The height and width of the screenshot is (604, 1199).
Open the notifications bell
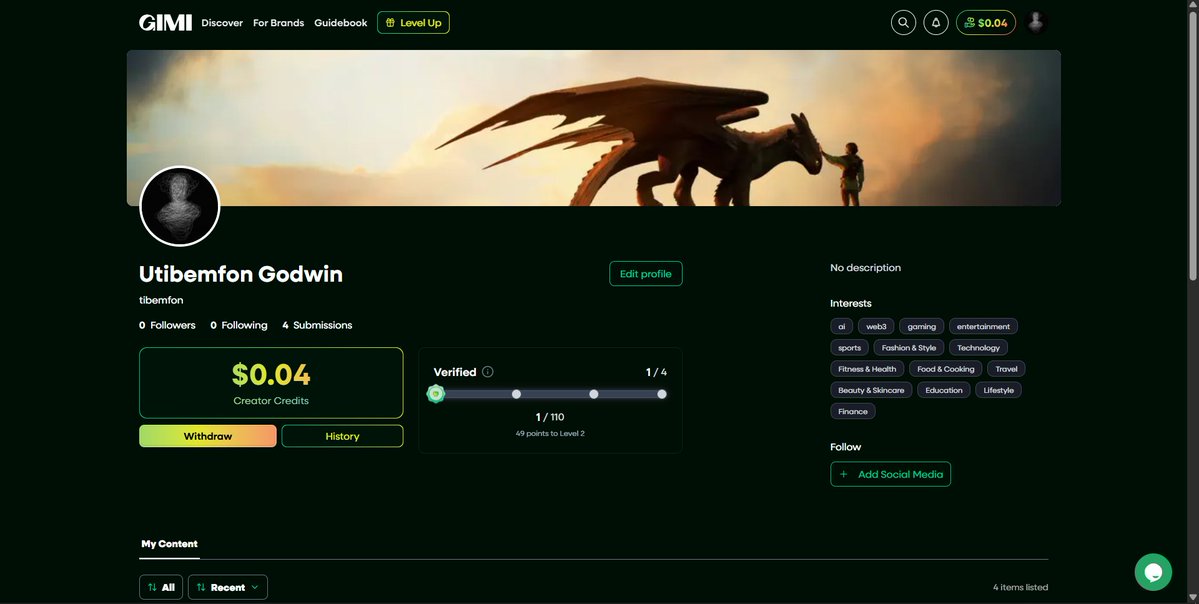tap(936, 23)
